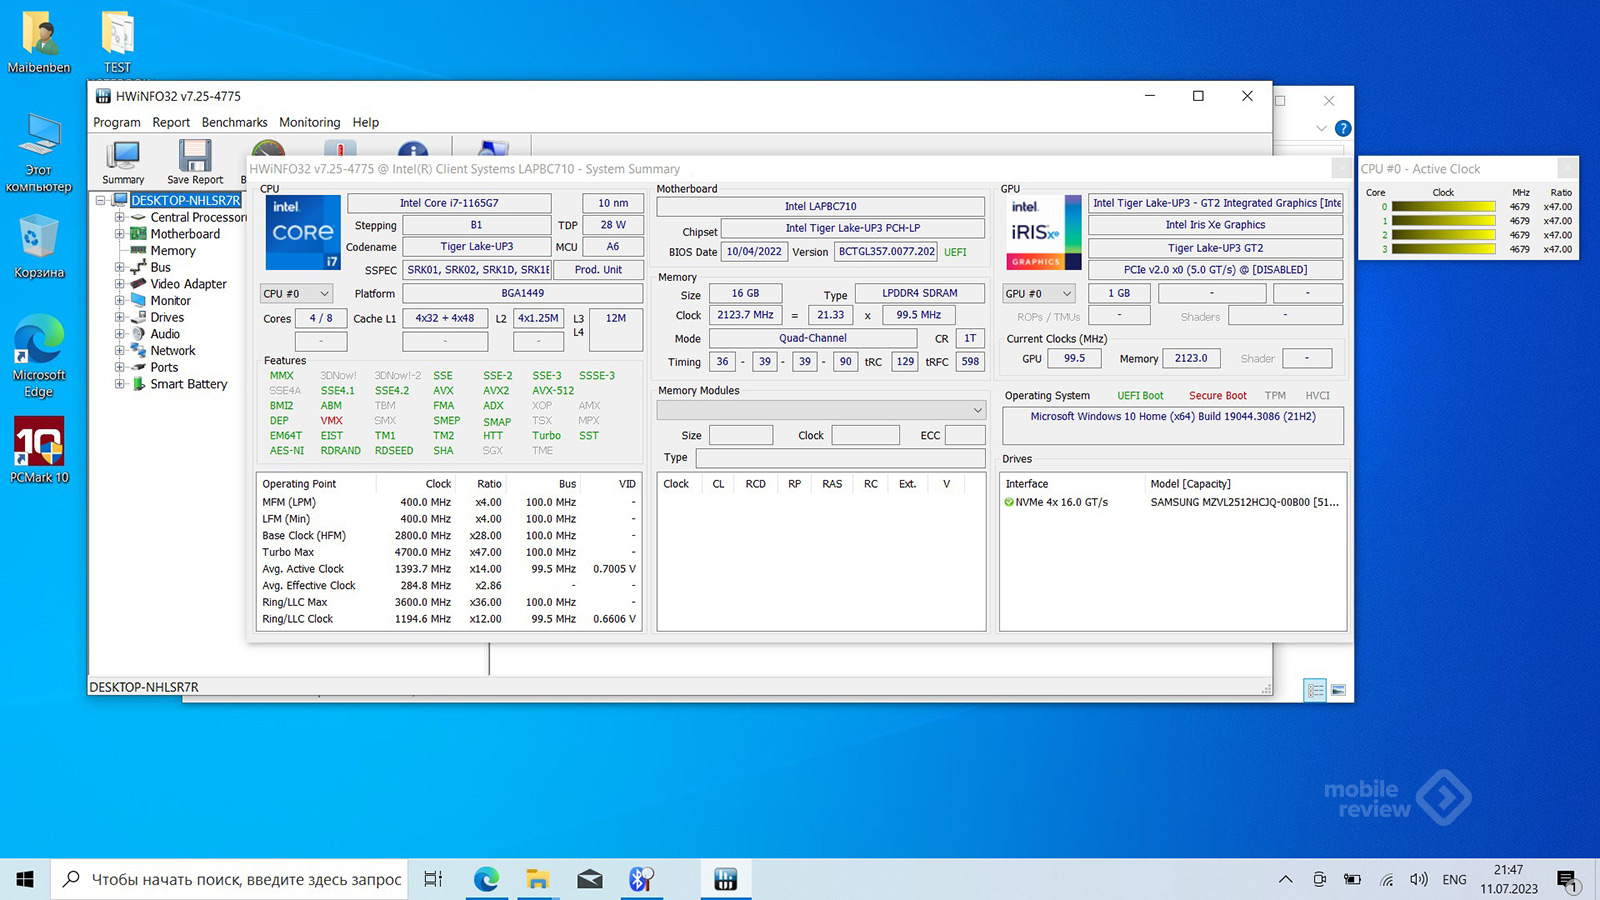Click the sensors thermometer toolbar icon
The image size is (1600, 900).
(340, 149)
